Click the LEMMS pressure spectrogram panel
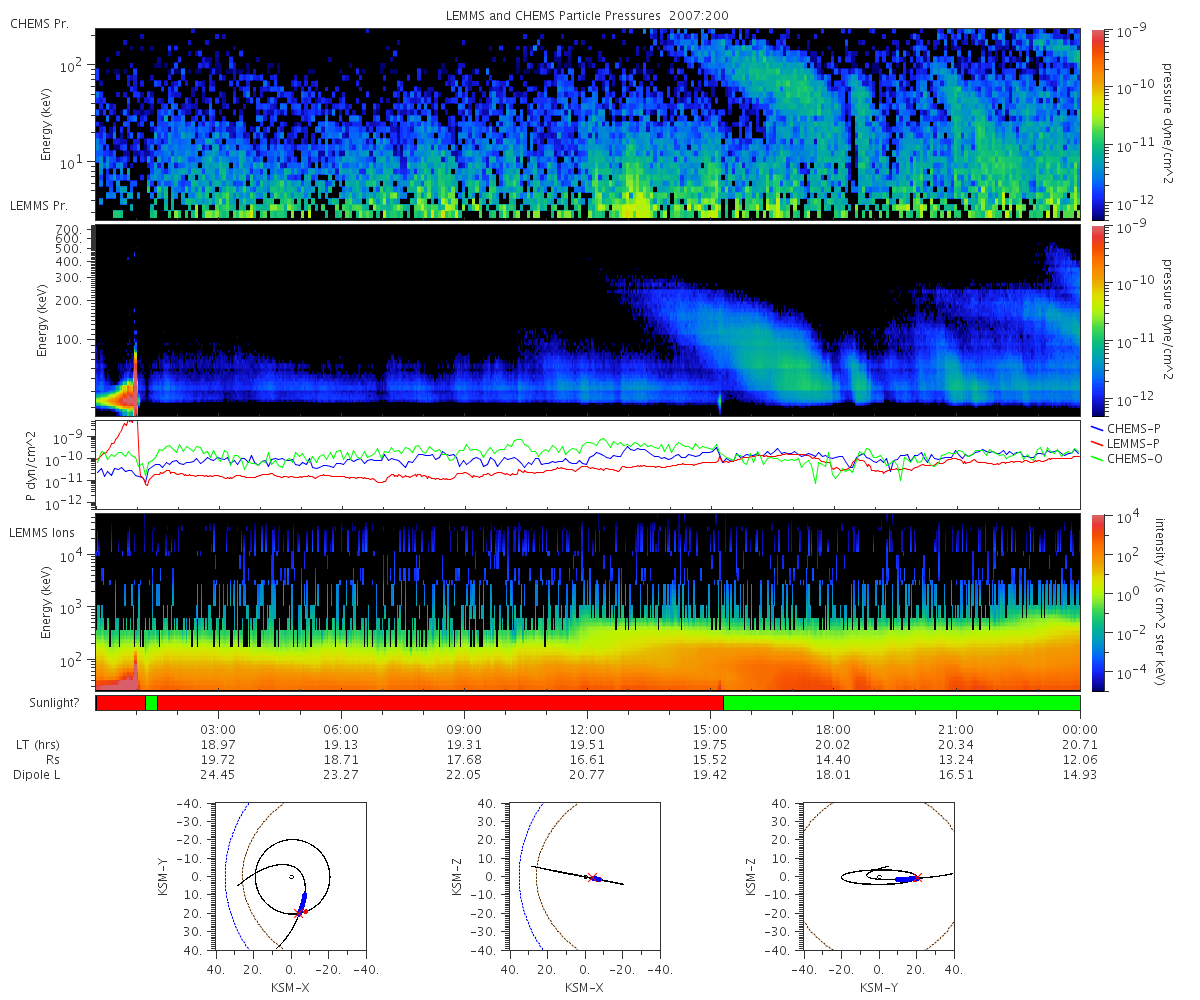This screenshot has width=1200, height=1000. click(x=588, y=320)
